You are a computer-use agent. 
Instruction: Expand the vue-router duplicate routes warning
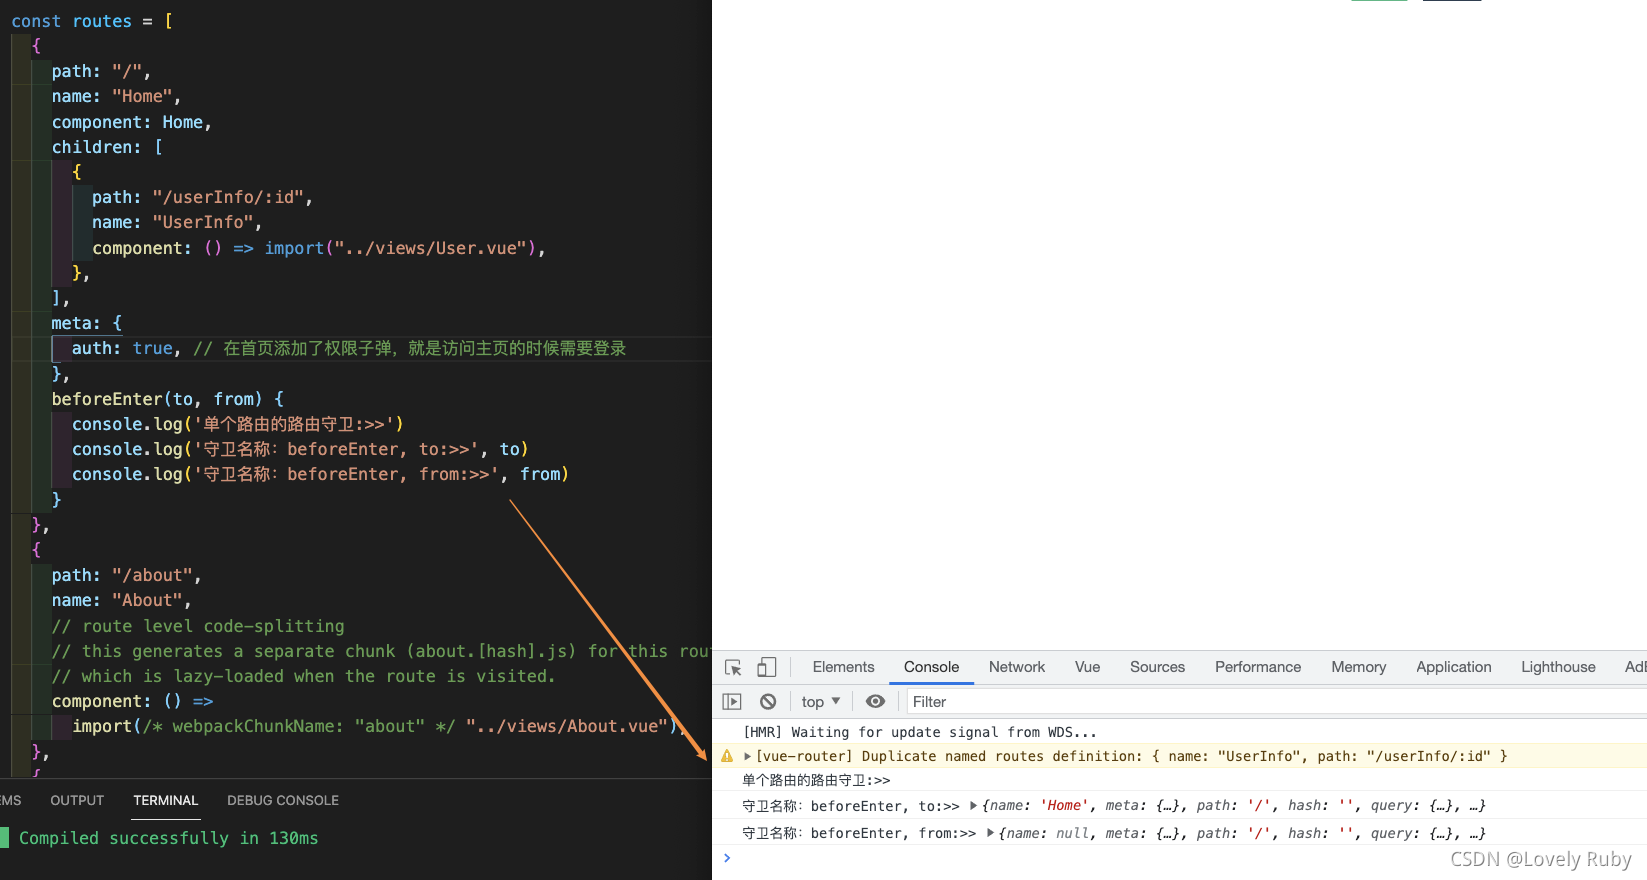coord(747,756)
